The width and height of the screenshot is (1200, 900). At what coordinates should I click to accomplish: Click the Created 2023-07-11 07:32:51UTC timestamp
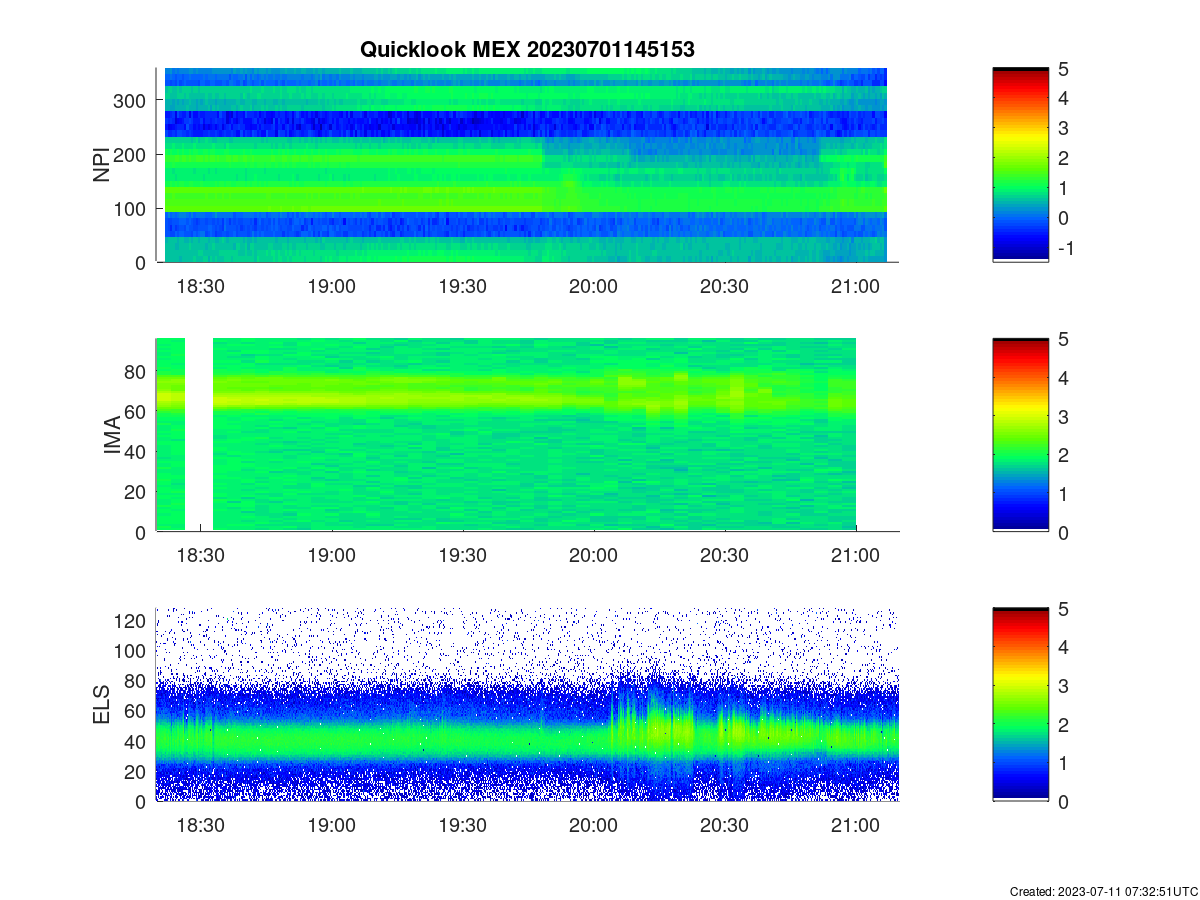[x=1103, y=891]
